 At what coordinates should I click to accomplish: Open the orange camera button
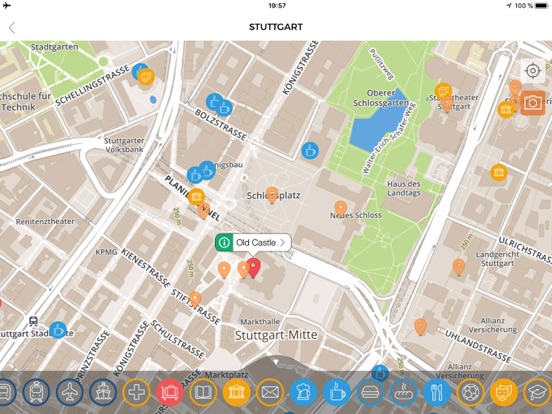[533, 103]
